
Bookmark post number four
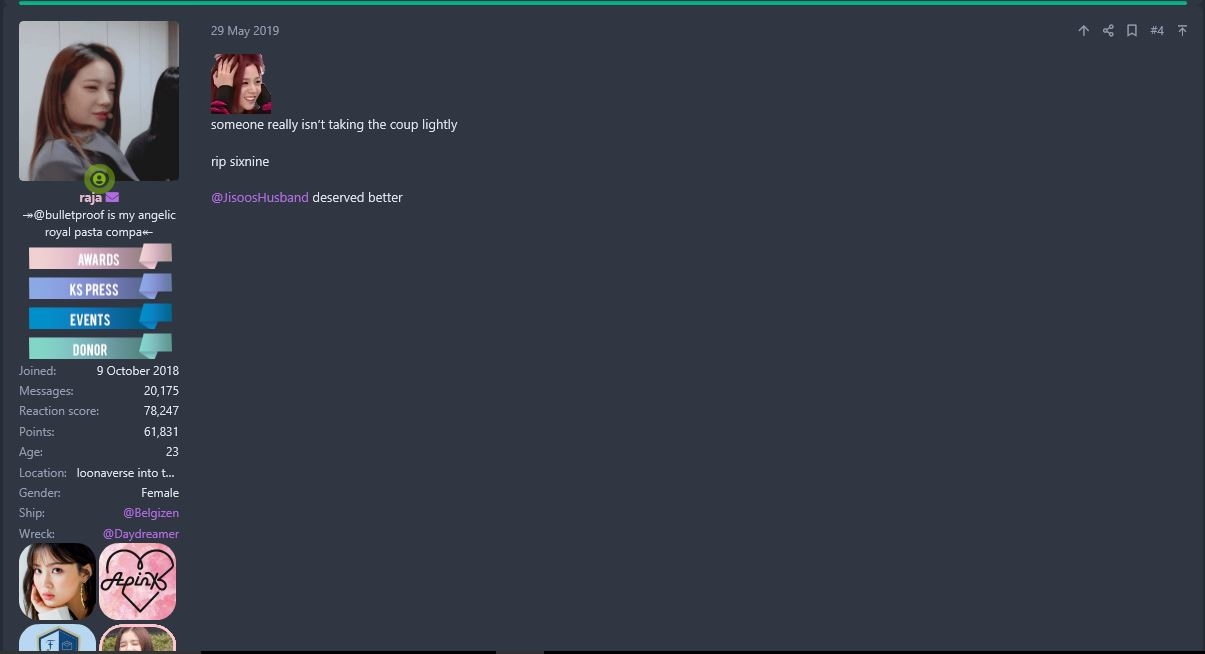click(x=1132, y=31)
